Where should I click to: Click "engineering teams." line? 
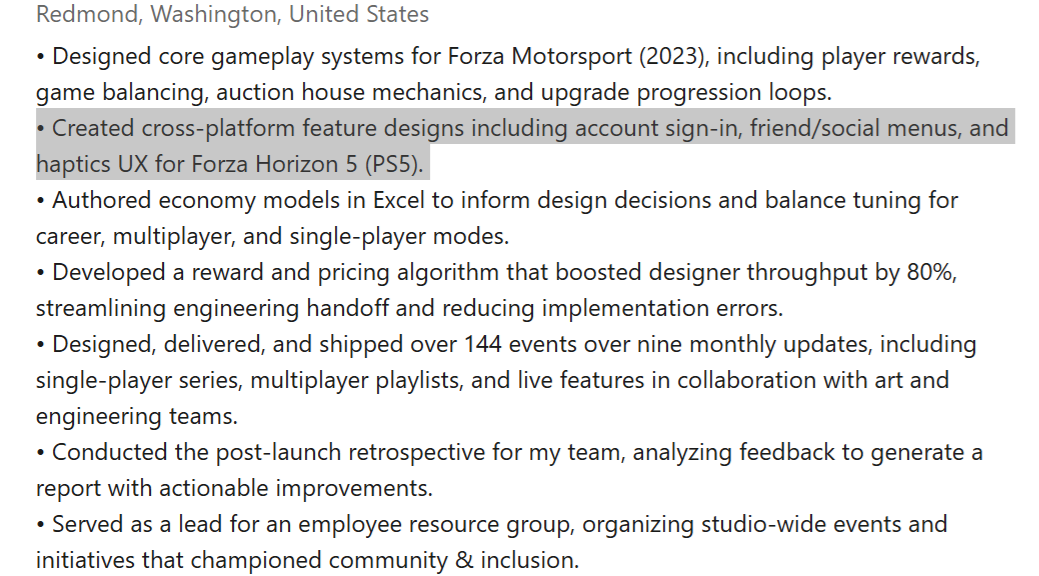tap(137, 417)
